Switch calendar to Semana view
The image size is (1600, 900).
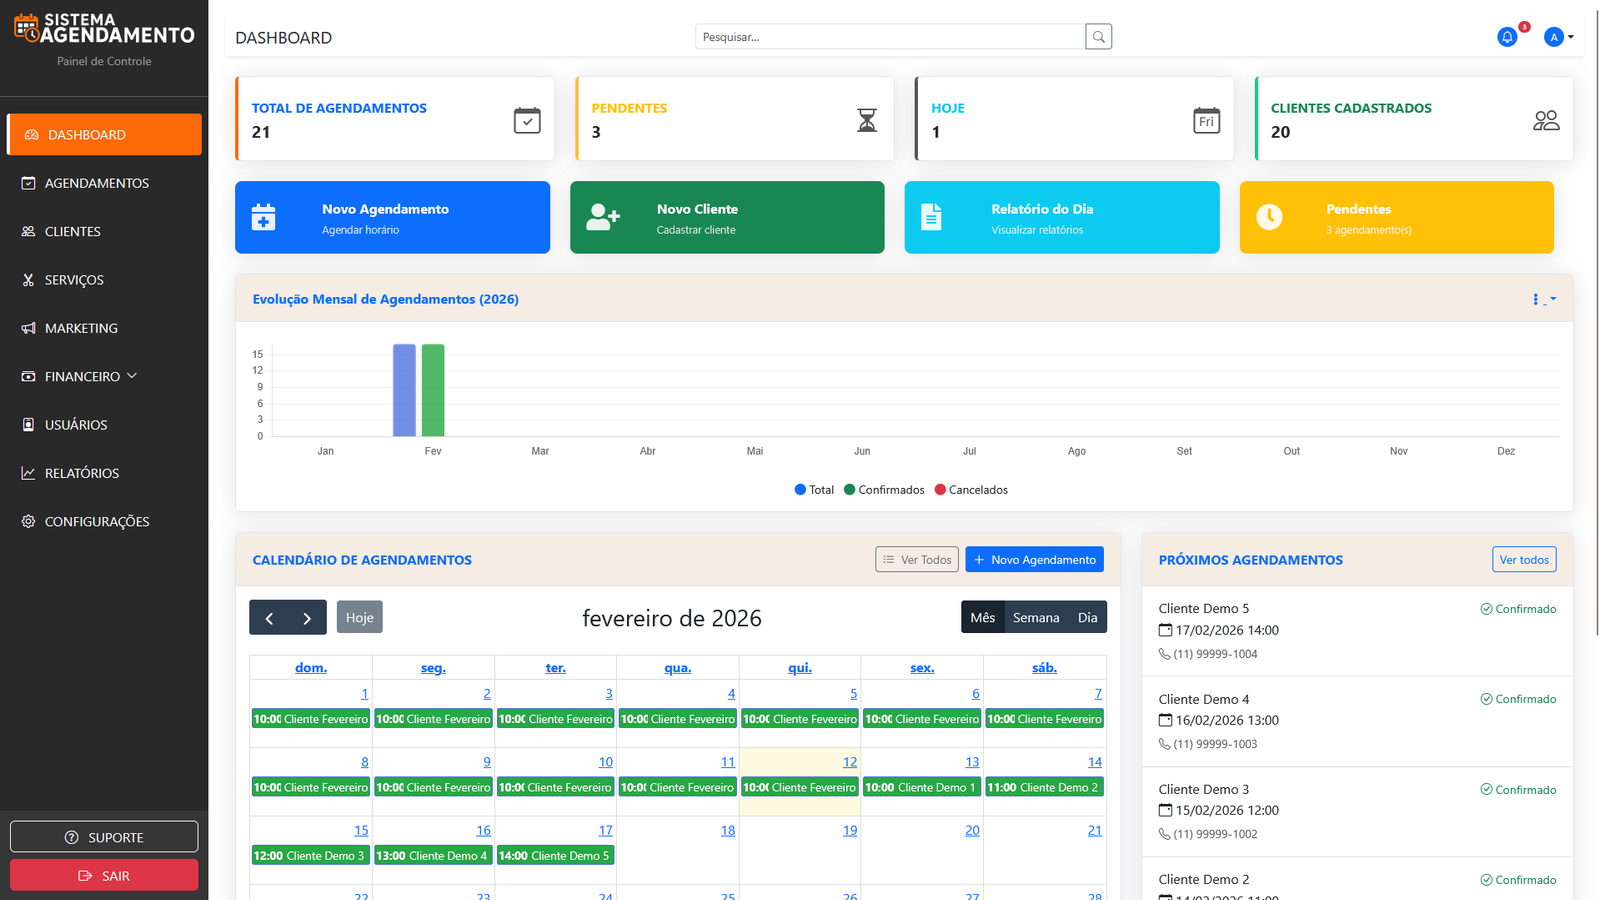[1036, 617]
